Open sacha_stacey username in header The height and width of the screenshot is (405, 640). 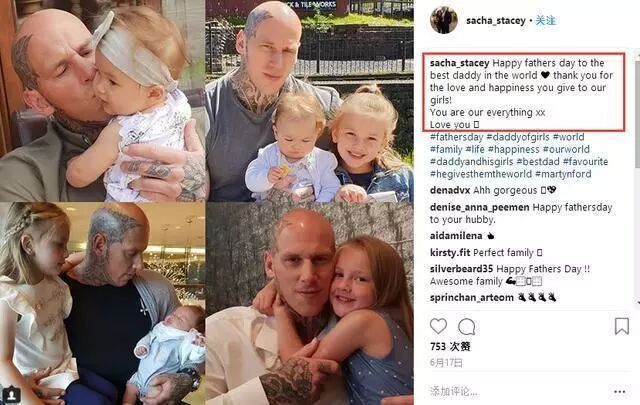[x=496, y=20]
